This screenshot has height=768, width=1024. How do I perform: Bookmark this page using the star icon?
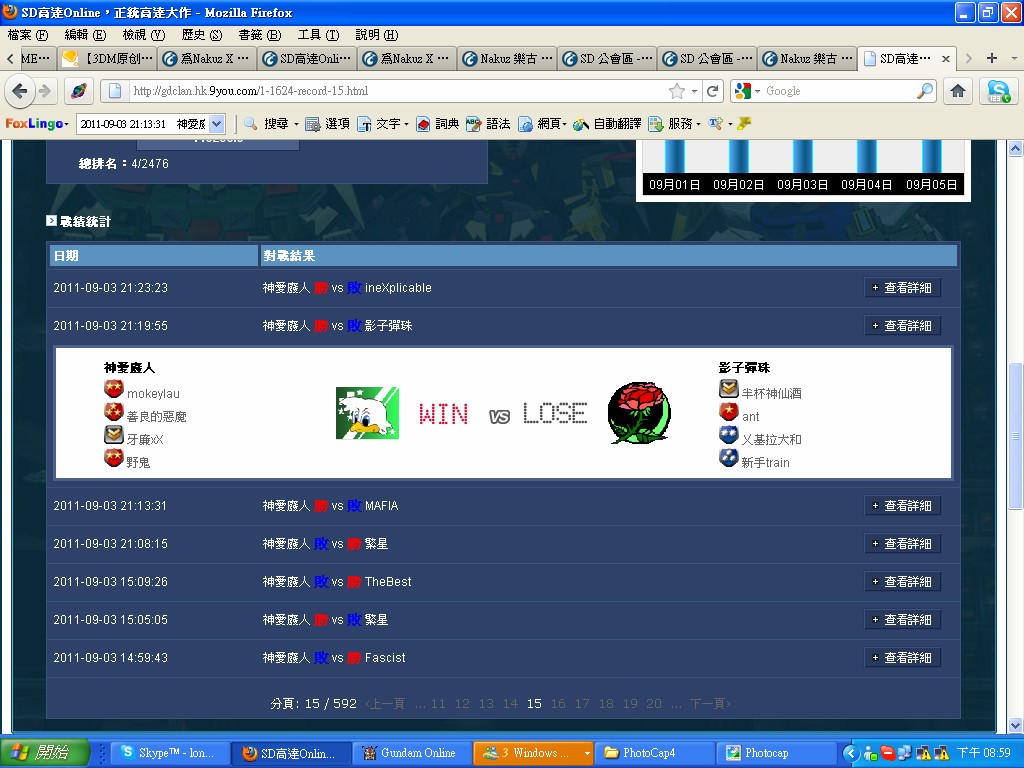click(677, 91)
